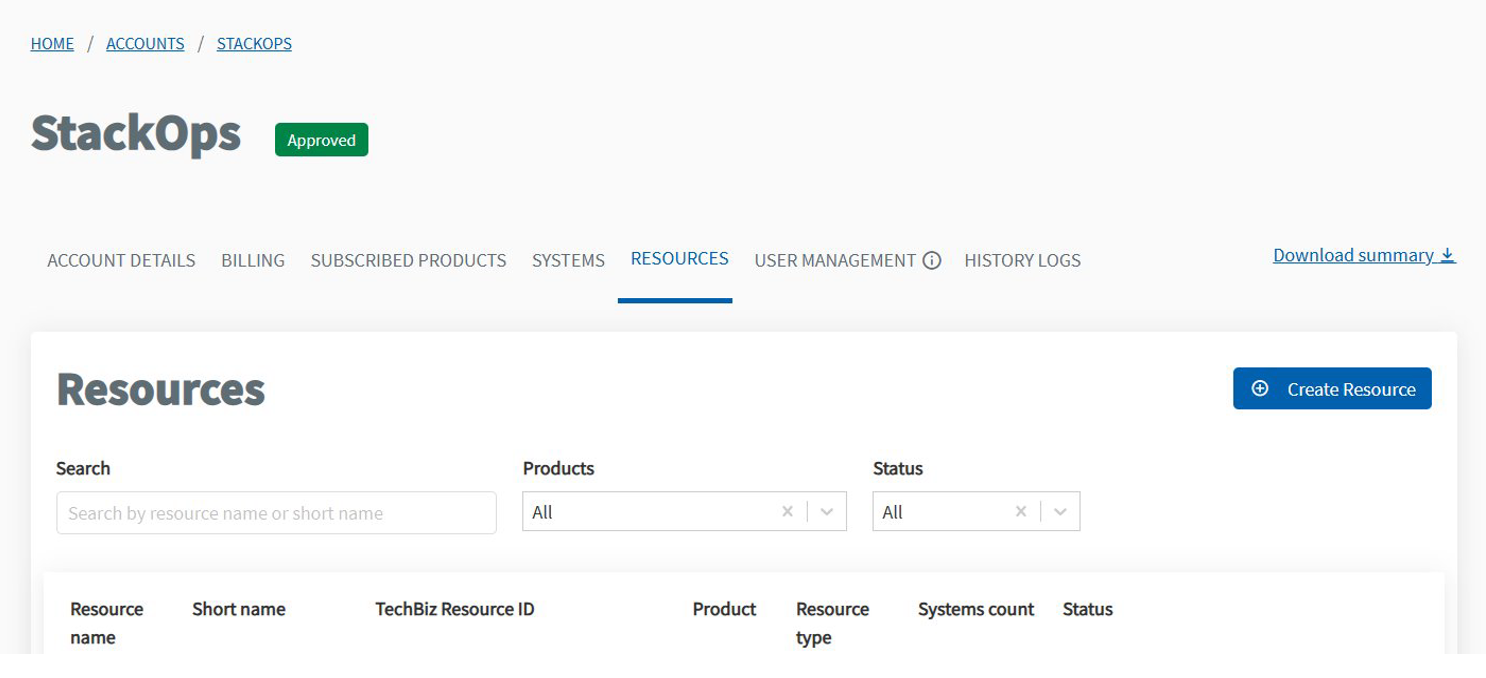
Task: Open the Subscribed Products tab
Action: click(408, 260)
